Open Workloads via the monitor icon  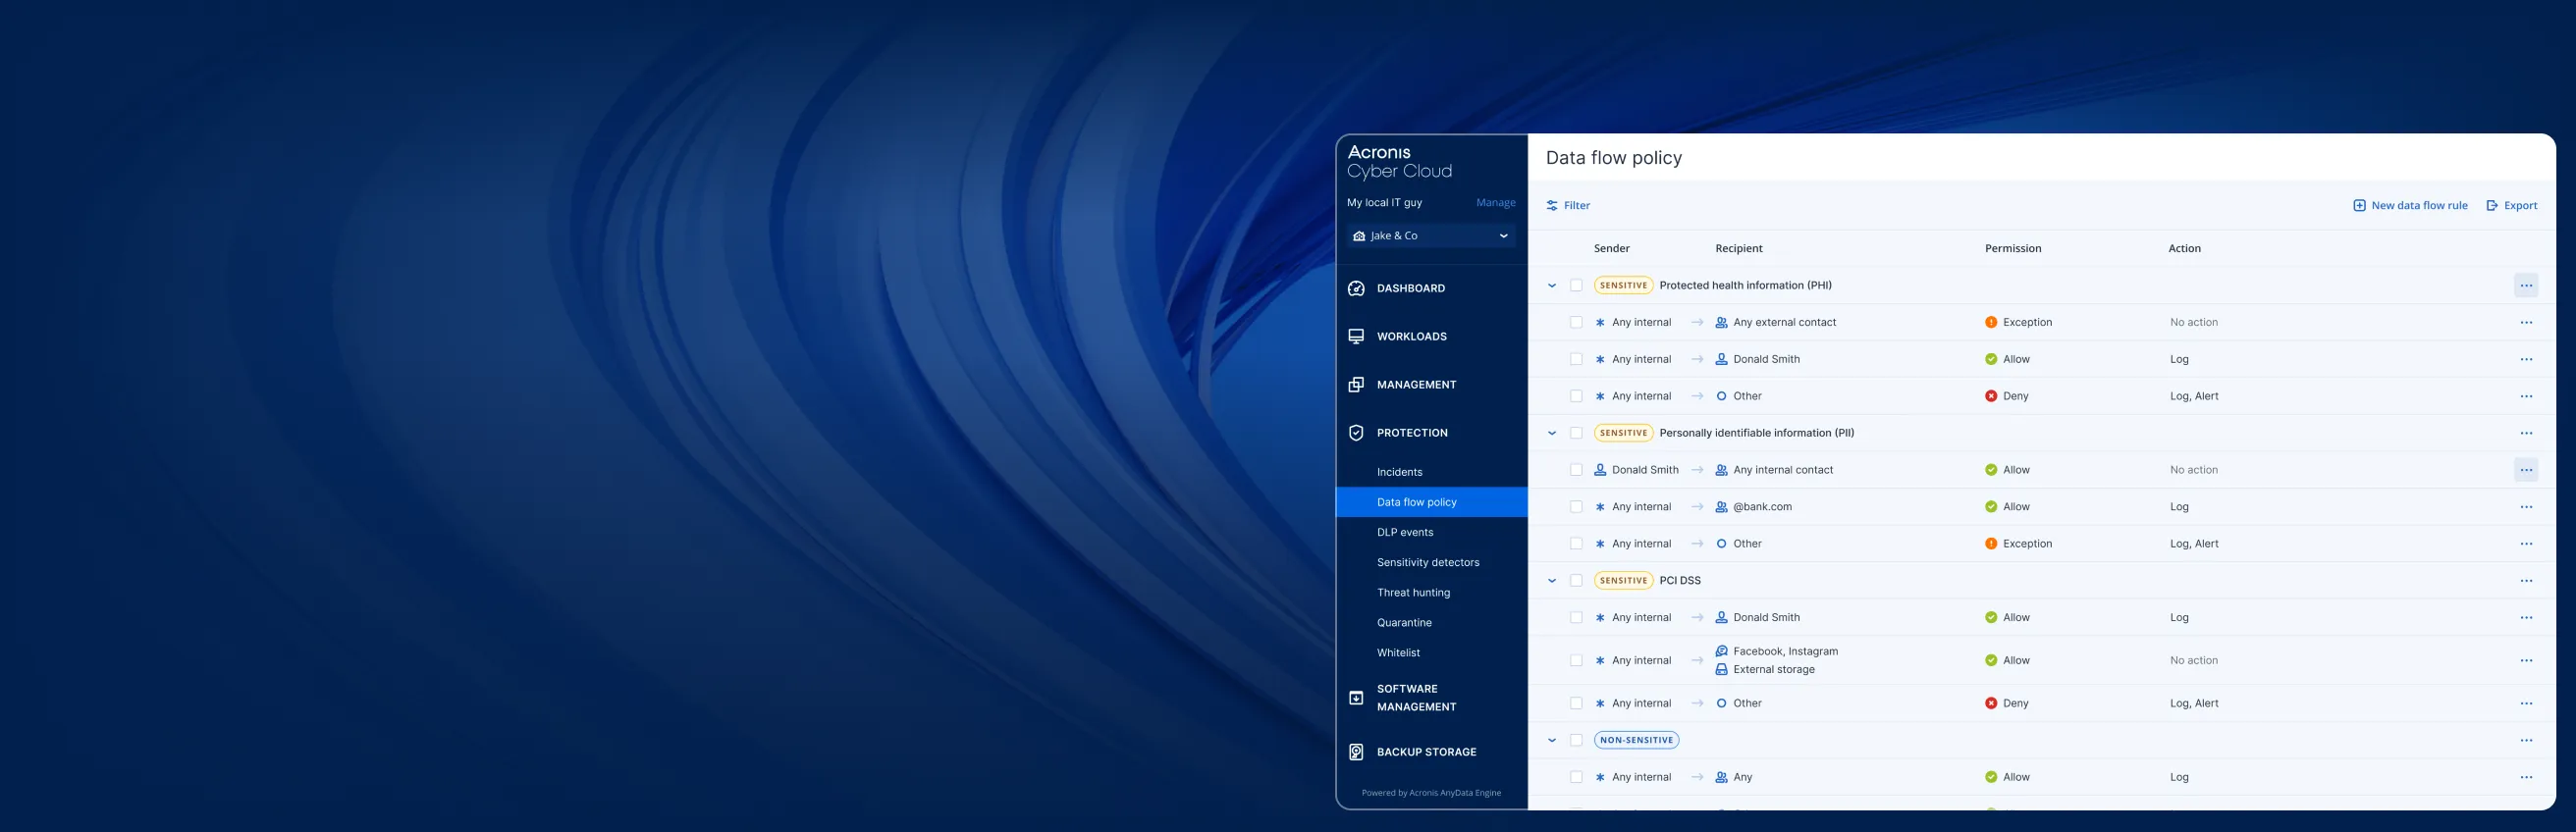[1356, 336]
